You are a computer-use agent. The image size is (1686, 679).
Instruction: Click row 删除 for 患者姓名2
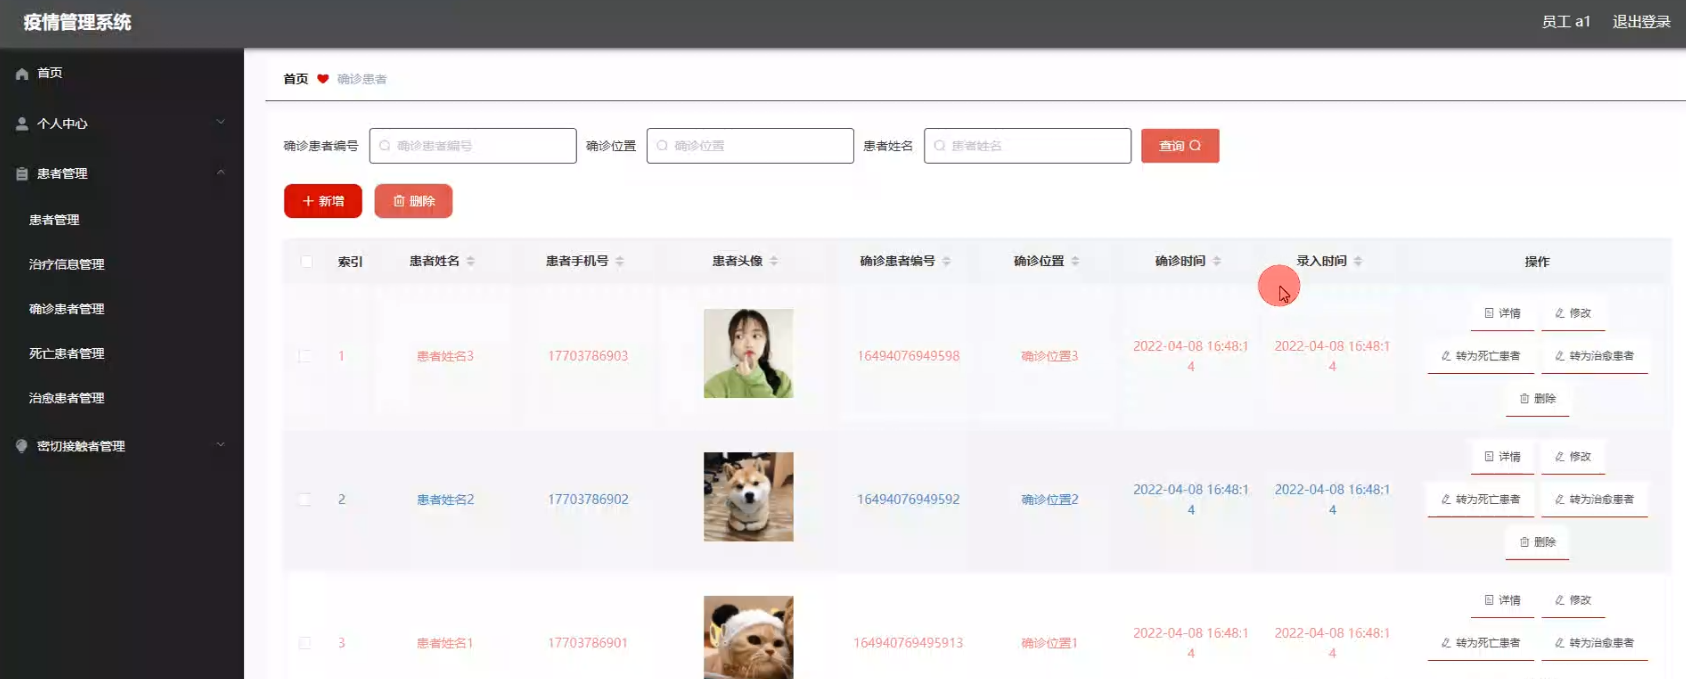pos(1538,542)
